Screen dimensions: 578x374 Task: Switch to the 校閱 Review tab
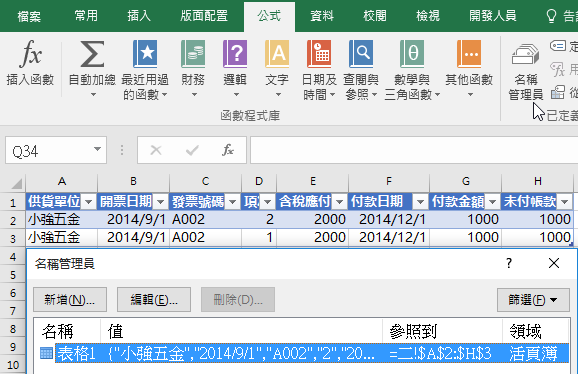375,16
